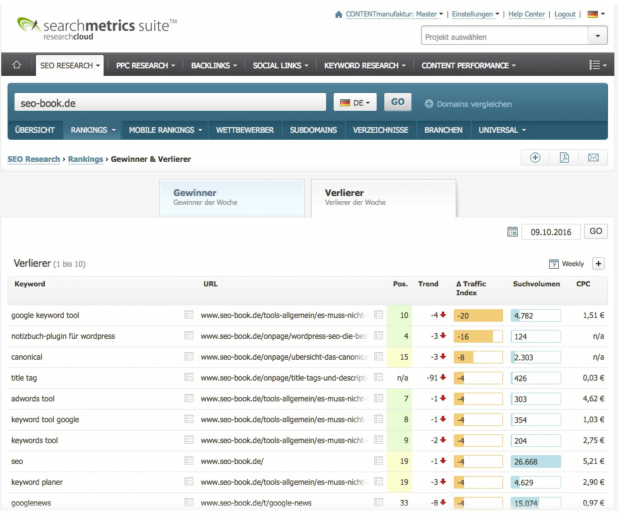The height and width of the screenshot is (517, 620).
Task: Click the searchmetrics suite logo
Action: [97, 28]
